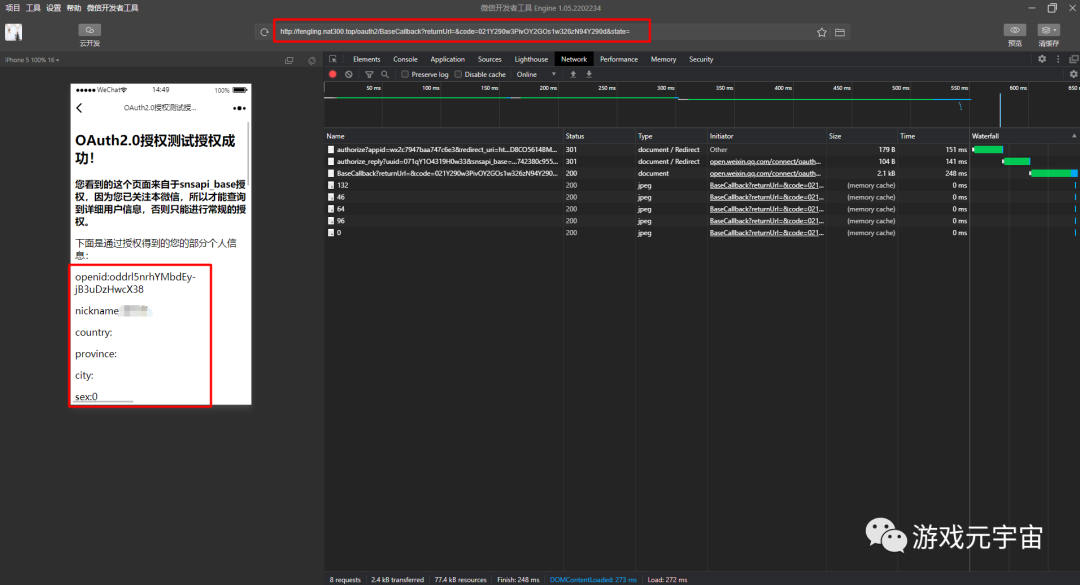1080x585 pixels.
Task: Click the import HAR upload icon
Action: click(x=573, y=74)
